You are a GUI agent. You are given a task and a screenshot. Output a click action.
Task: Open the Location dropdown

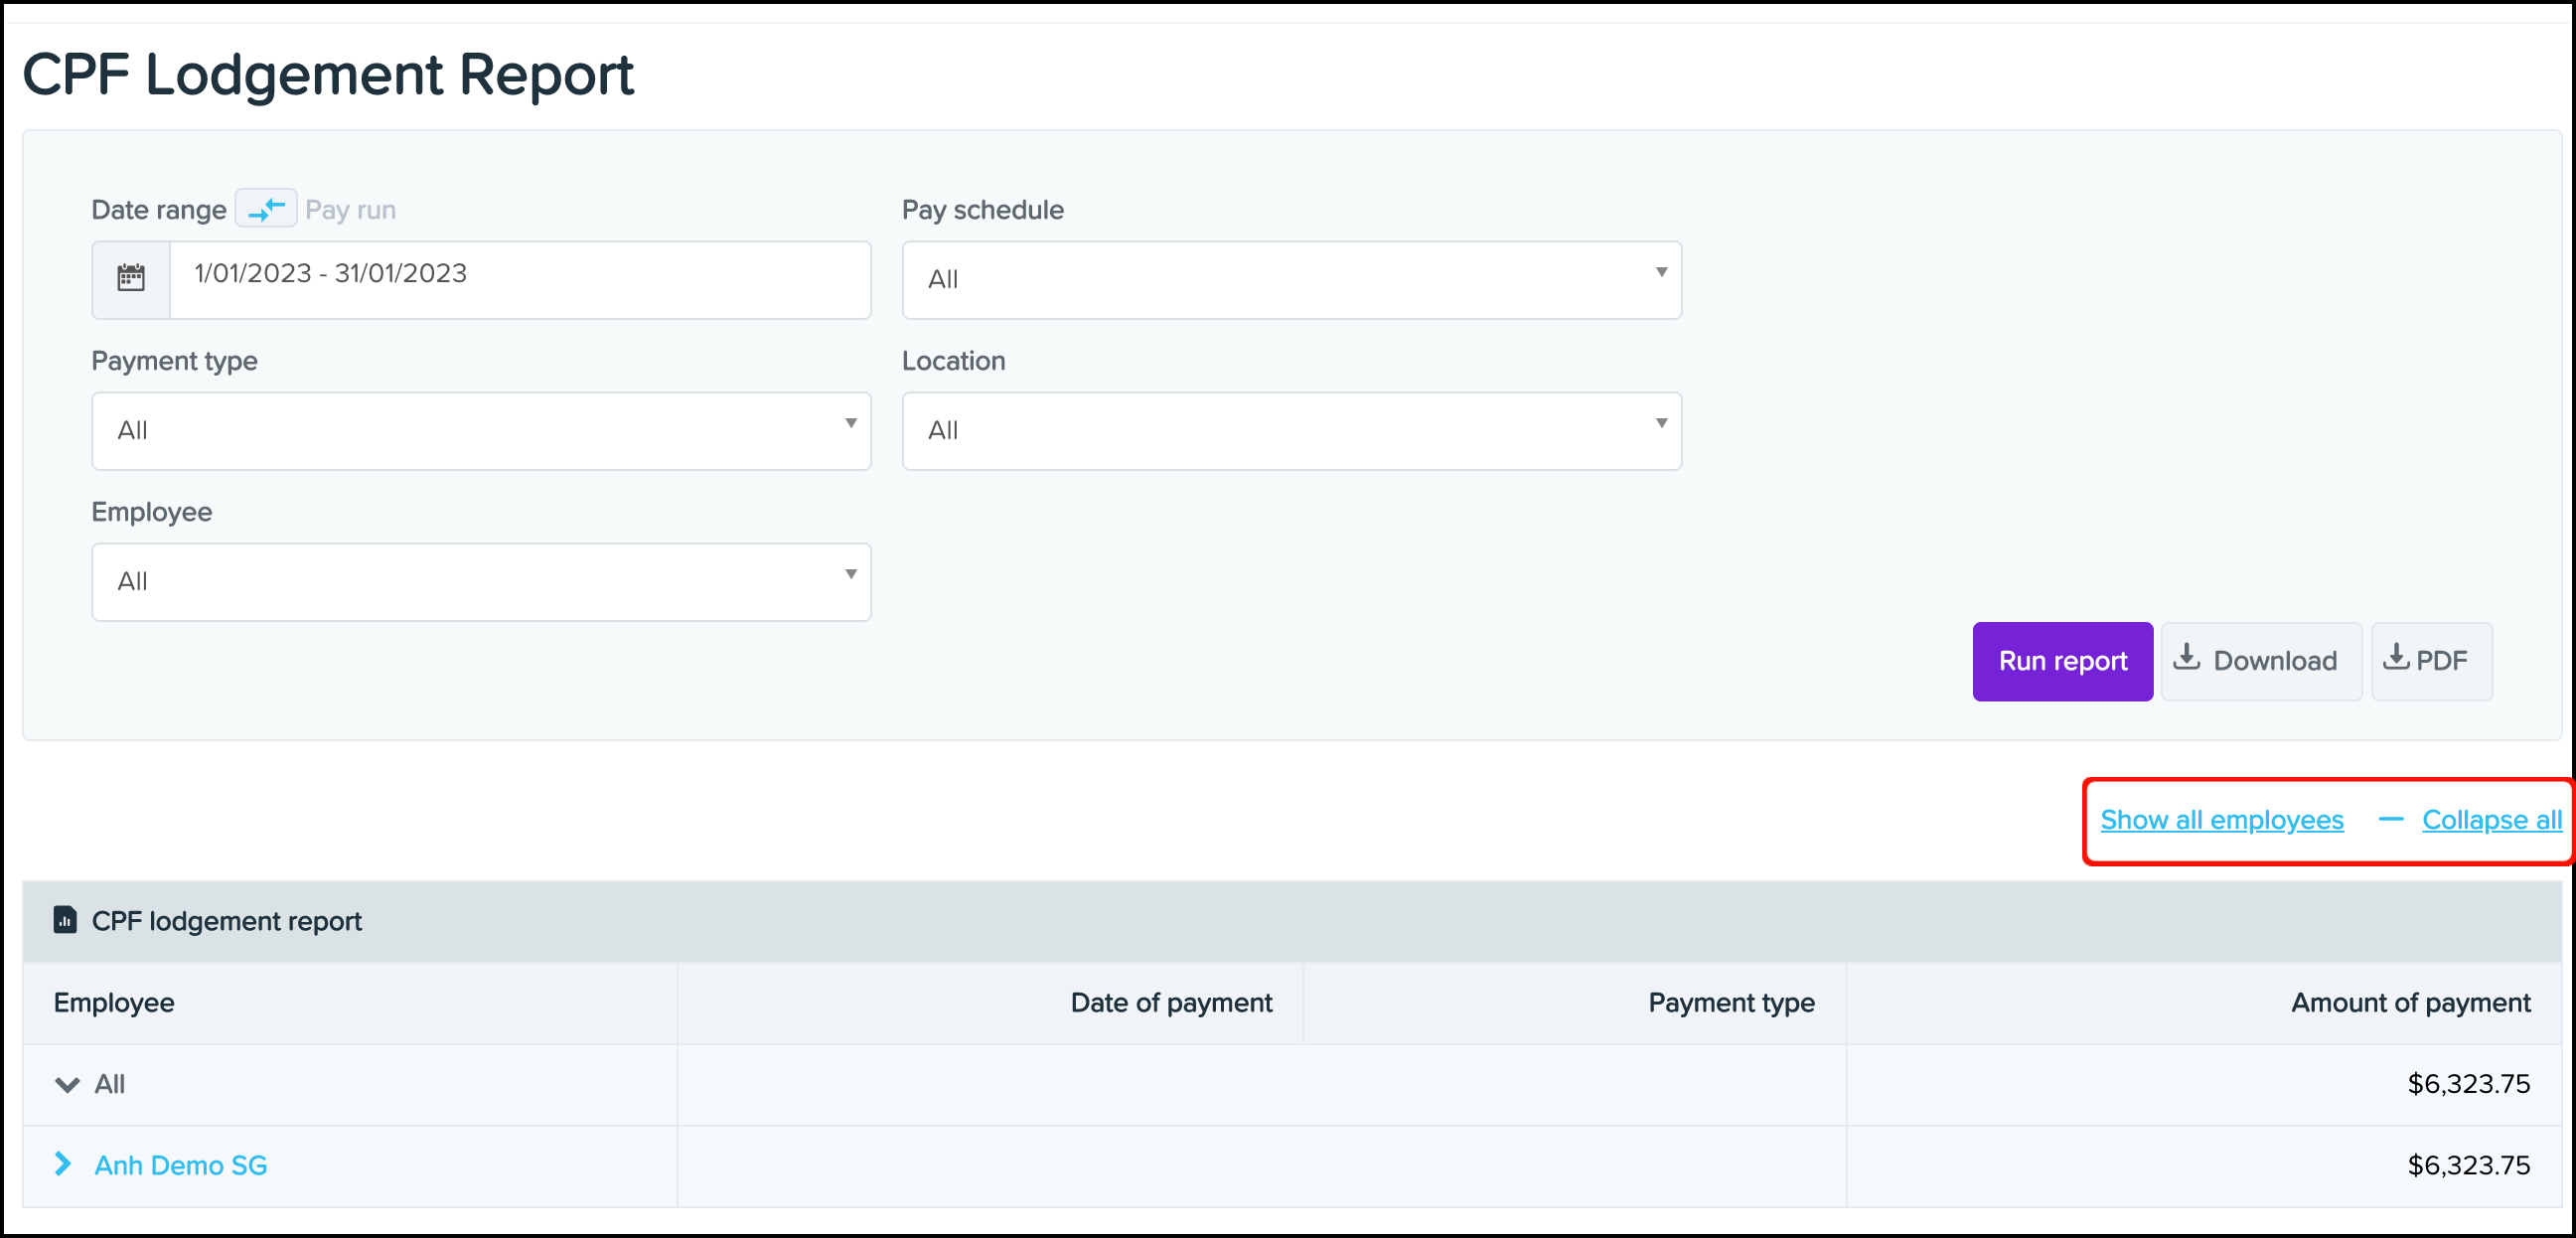pos(1291,430)
